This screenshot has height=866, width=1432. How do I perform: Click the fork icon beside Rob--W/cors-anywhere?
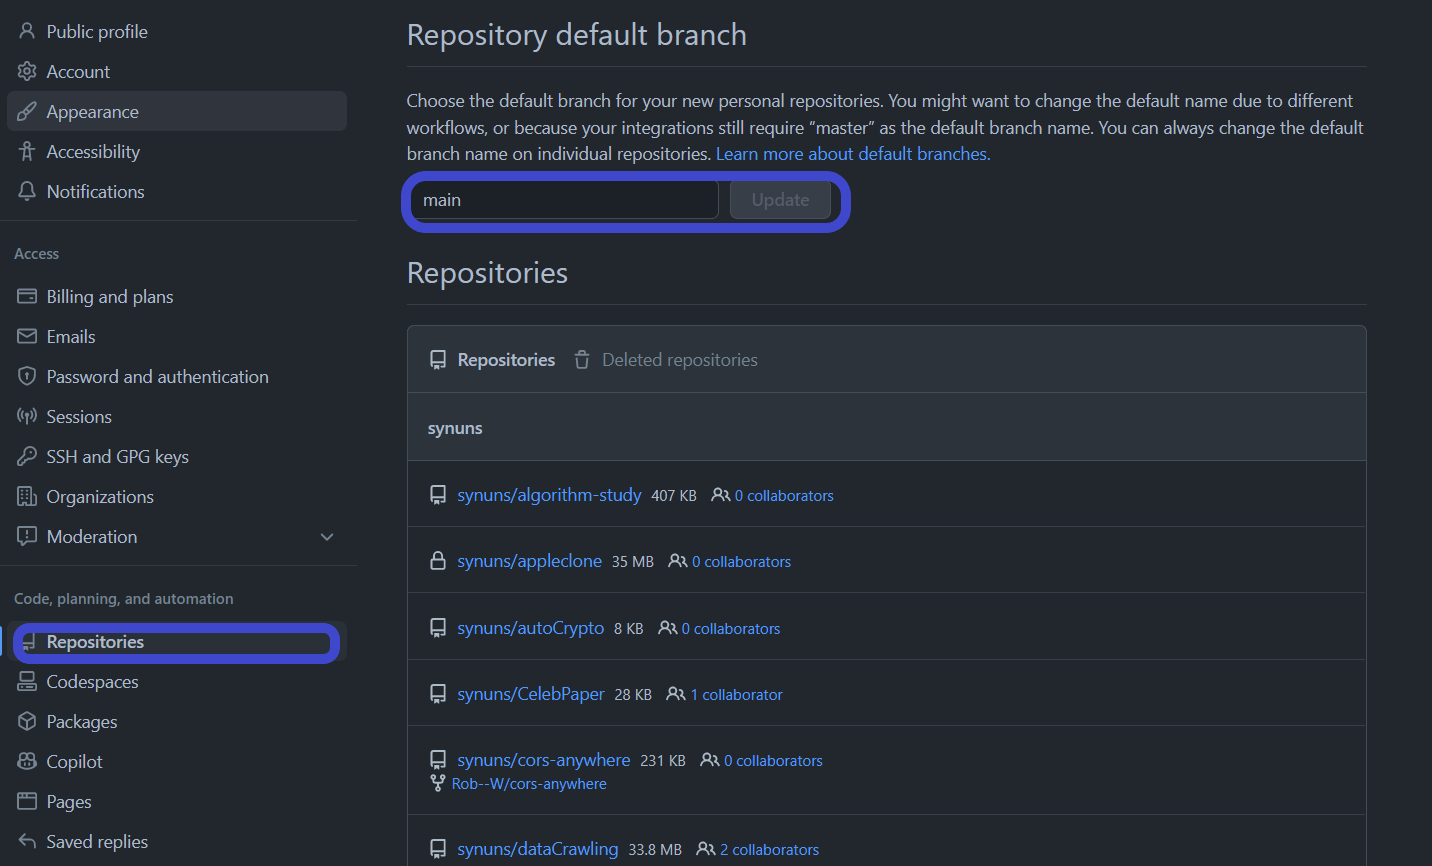(438, 783)
